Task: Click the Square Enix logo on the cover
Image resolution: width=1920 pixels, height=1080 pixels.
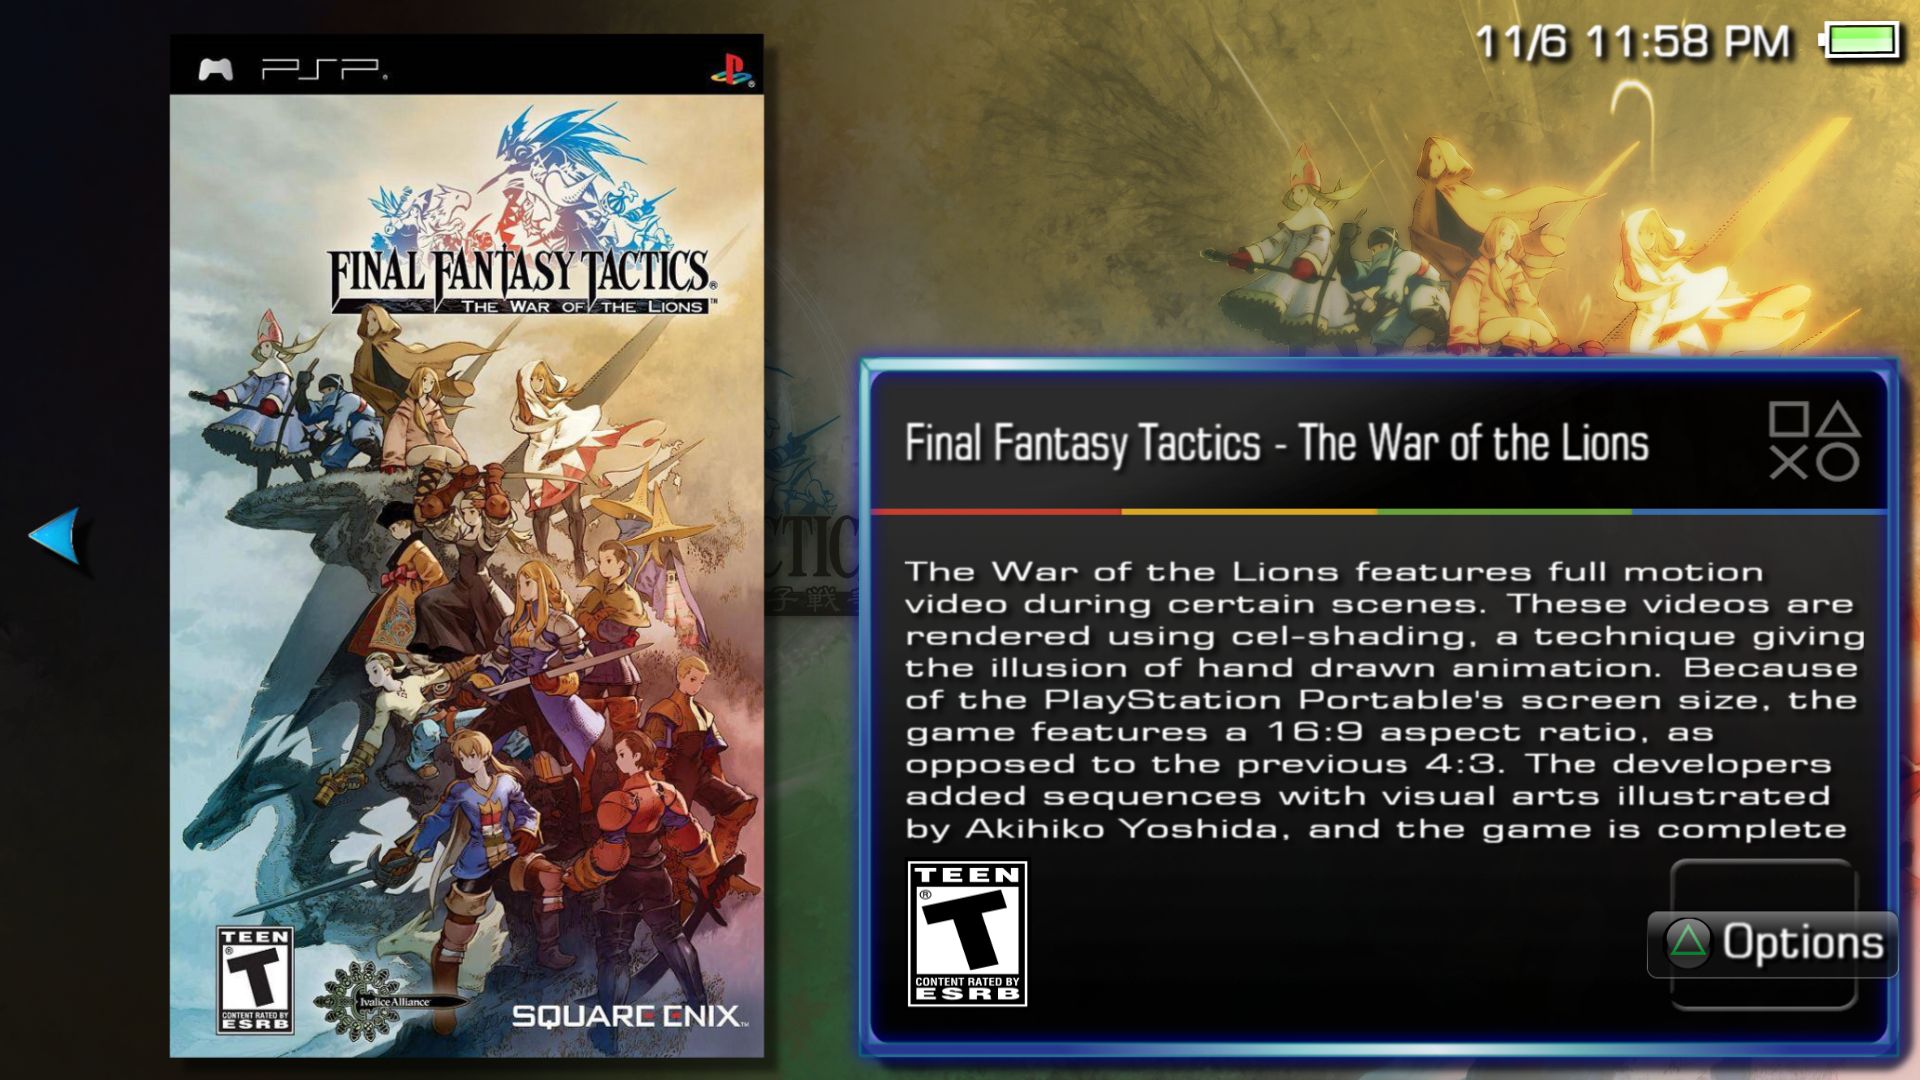Action: pos(628,1016)
